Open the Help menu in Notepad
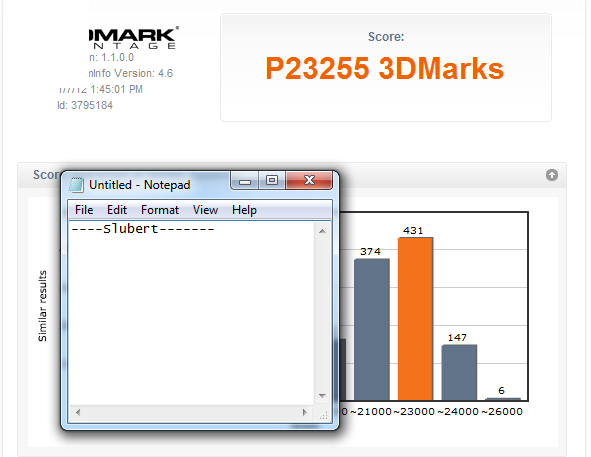Image resolution: width=591 pixels, height=457 pixels. click(244, 210)
